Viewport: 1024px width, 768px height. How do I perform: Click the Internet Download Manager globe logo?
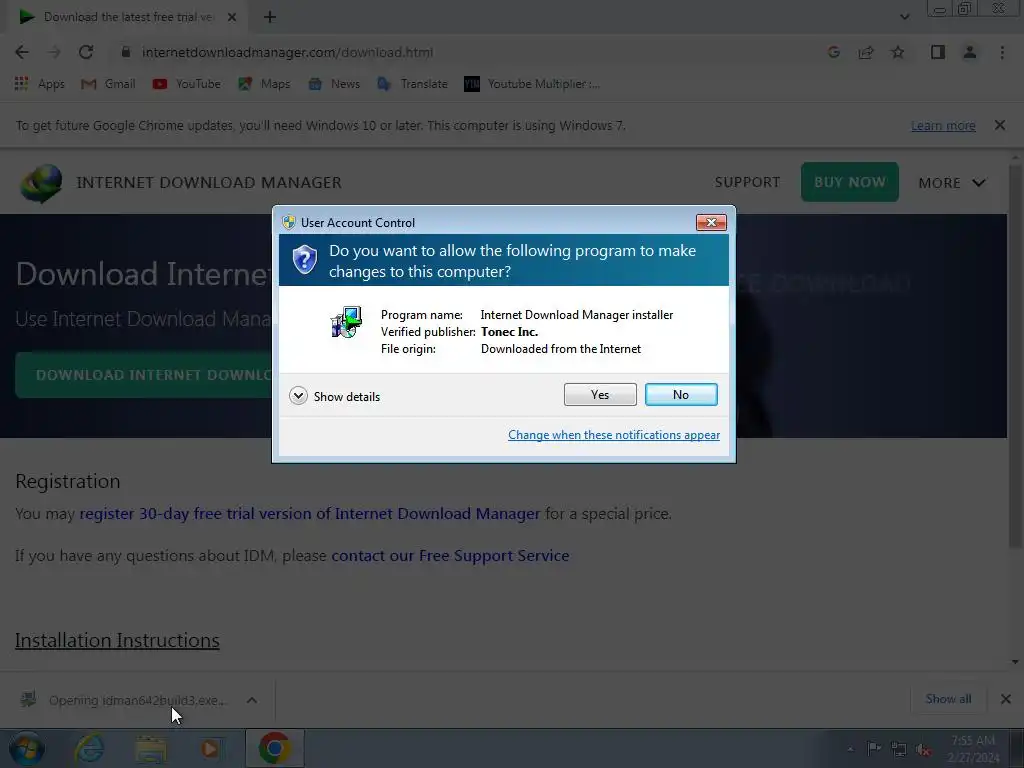click(41, 183)
